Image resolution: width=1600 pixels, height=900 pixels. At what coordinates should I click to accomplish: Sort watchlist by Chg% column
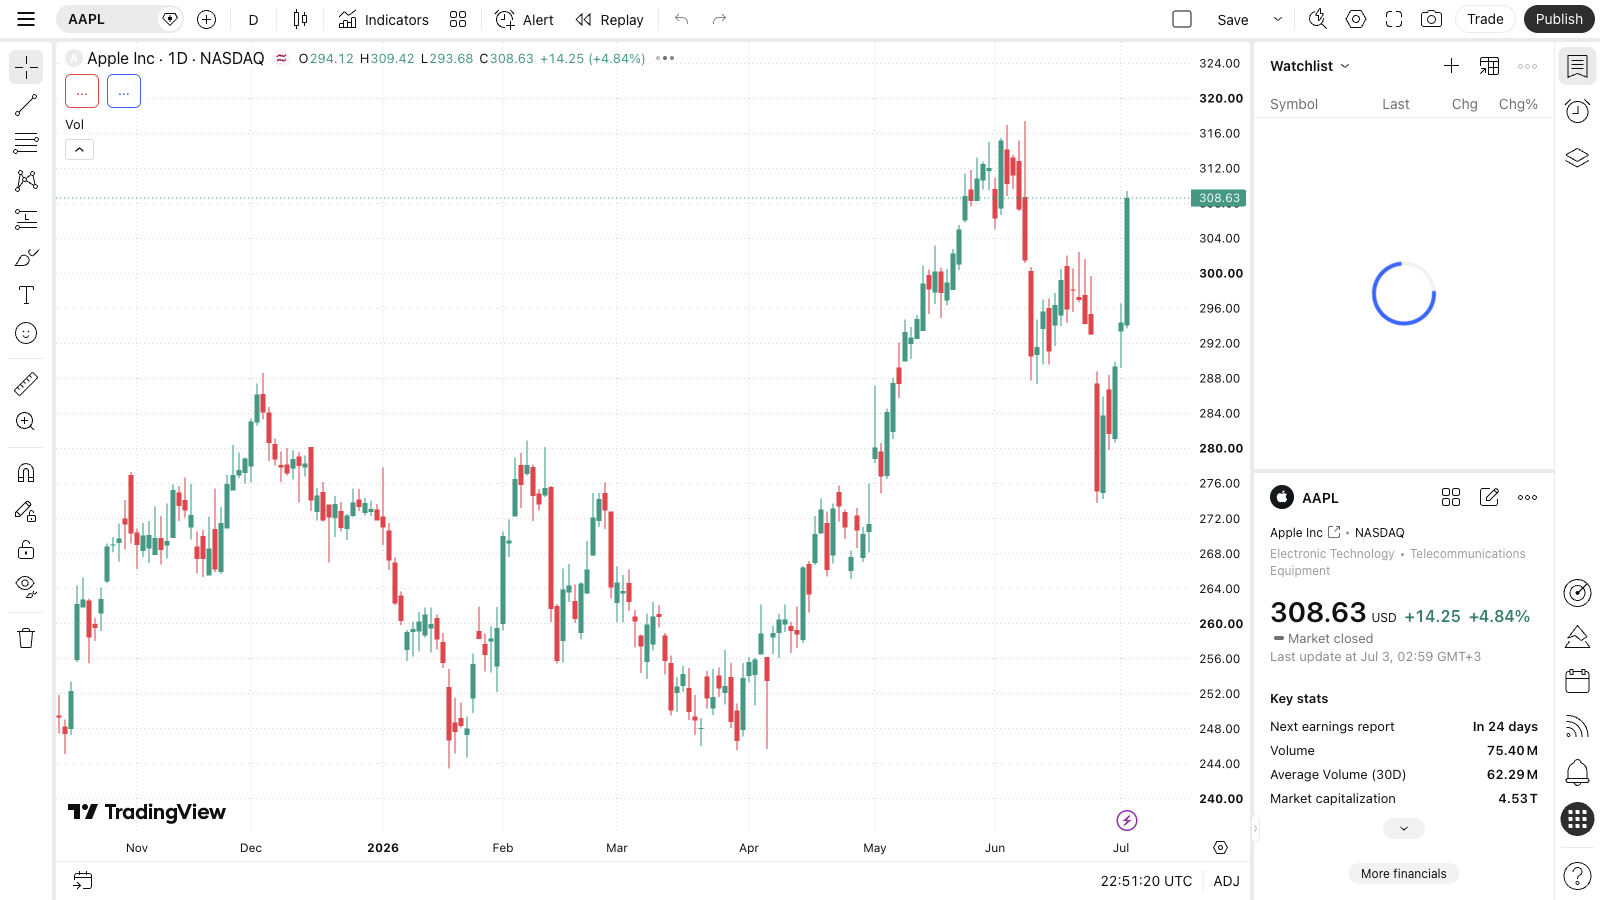click(1518, 104)
